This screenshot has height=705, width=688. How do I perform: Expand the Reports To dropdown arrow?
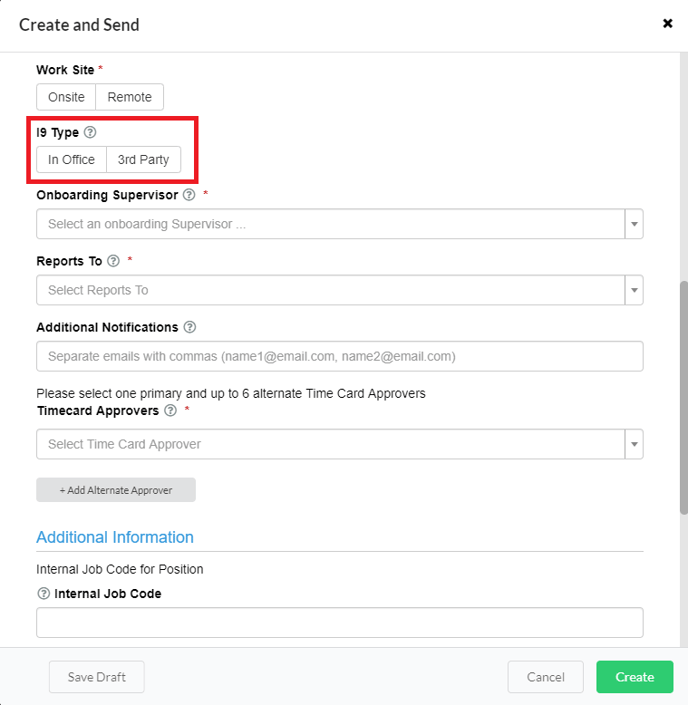tap(633, 290)
